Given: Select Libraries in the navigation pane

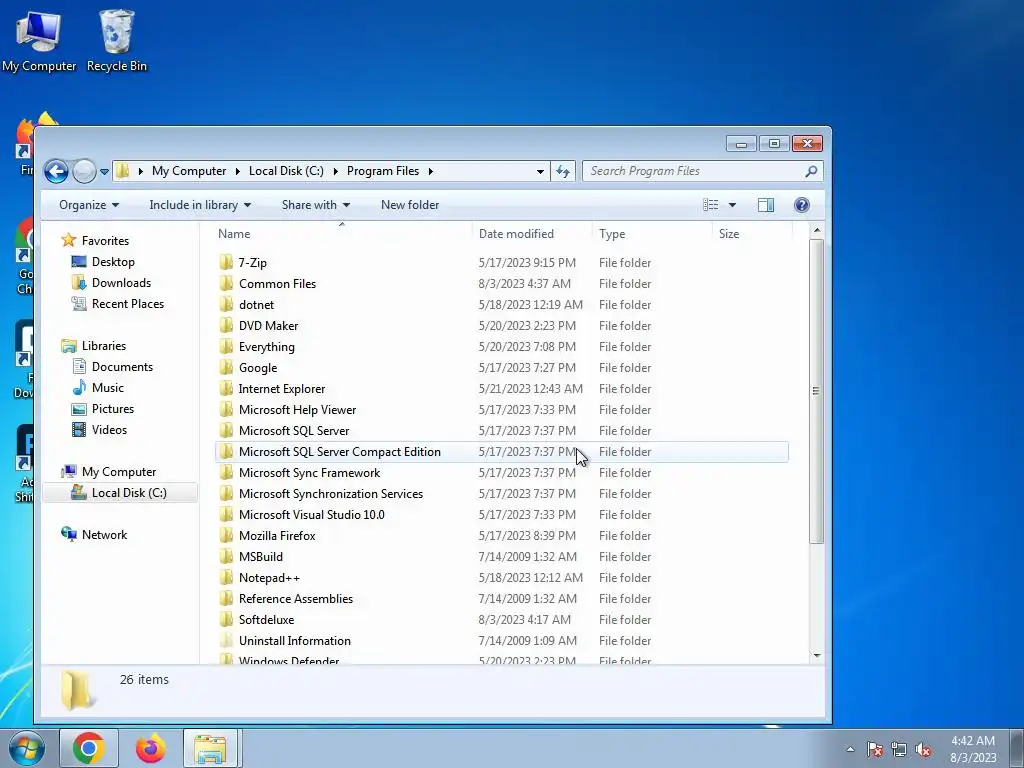Looking at the screenshot, I should click(104, 346).
